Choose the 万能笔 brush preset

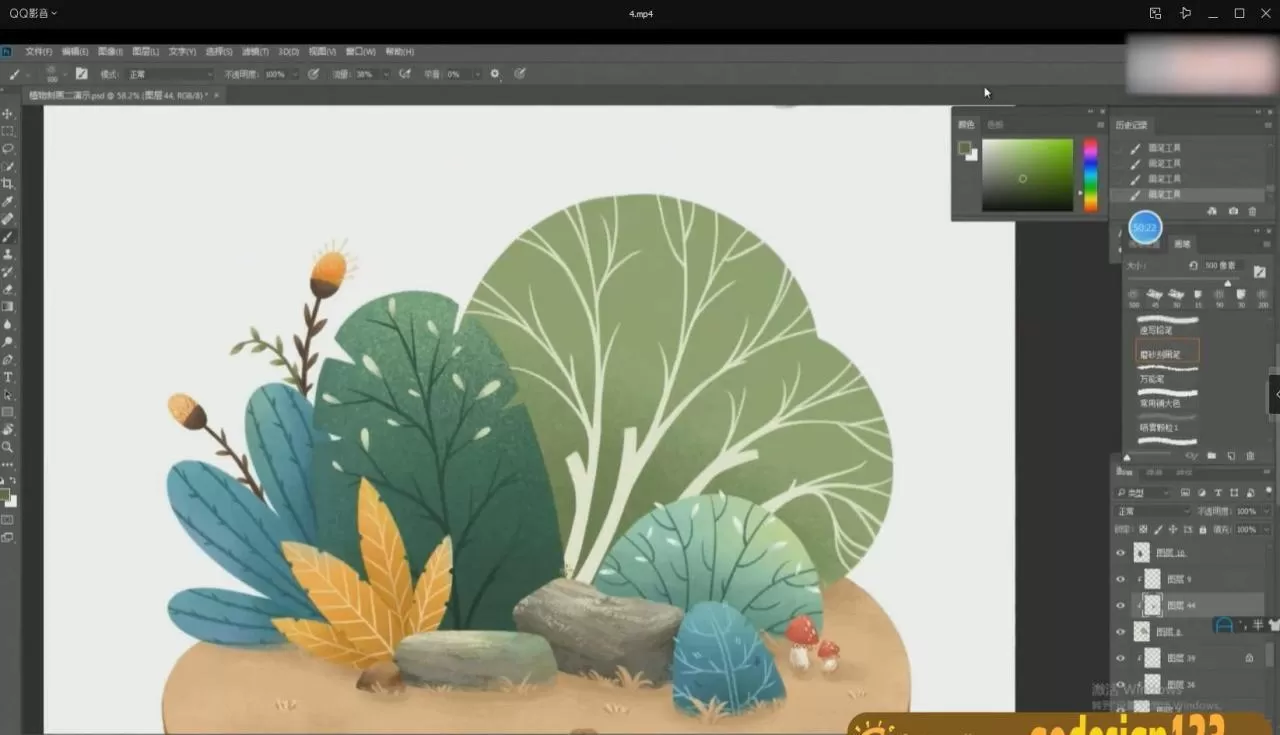[x=1152, y=379]
